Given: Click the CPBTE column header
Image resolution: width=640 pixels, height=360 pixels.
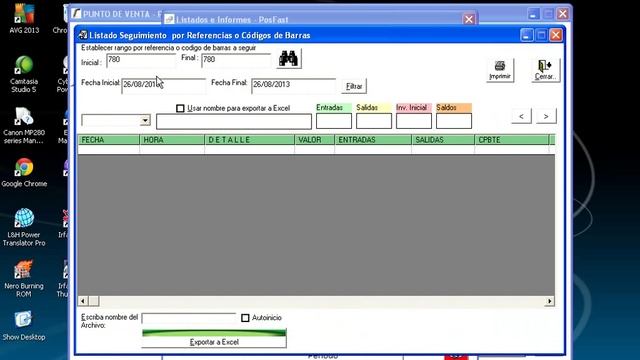Looking at the screenshot, I should (512, 140).
